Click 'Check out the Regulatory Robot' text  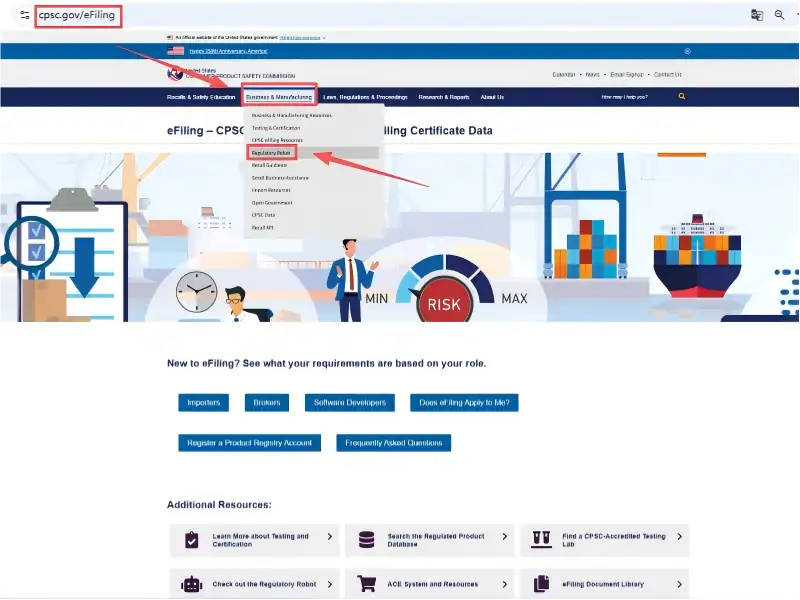coord(264,584)
